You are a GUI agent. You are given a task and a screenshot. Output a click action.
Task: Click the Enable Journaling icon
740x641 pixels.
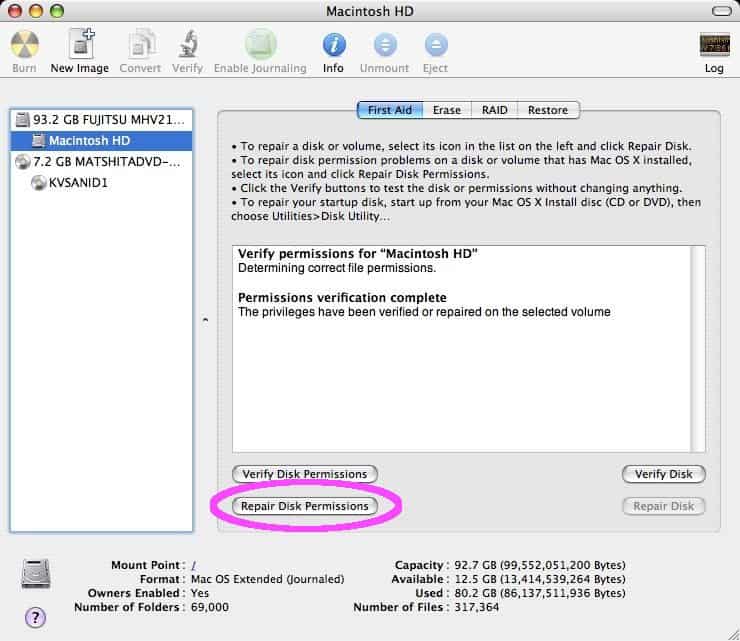point(260,45)
